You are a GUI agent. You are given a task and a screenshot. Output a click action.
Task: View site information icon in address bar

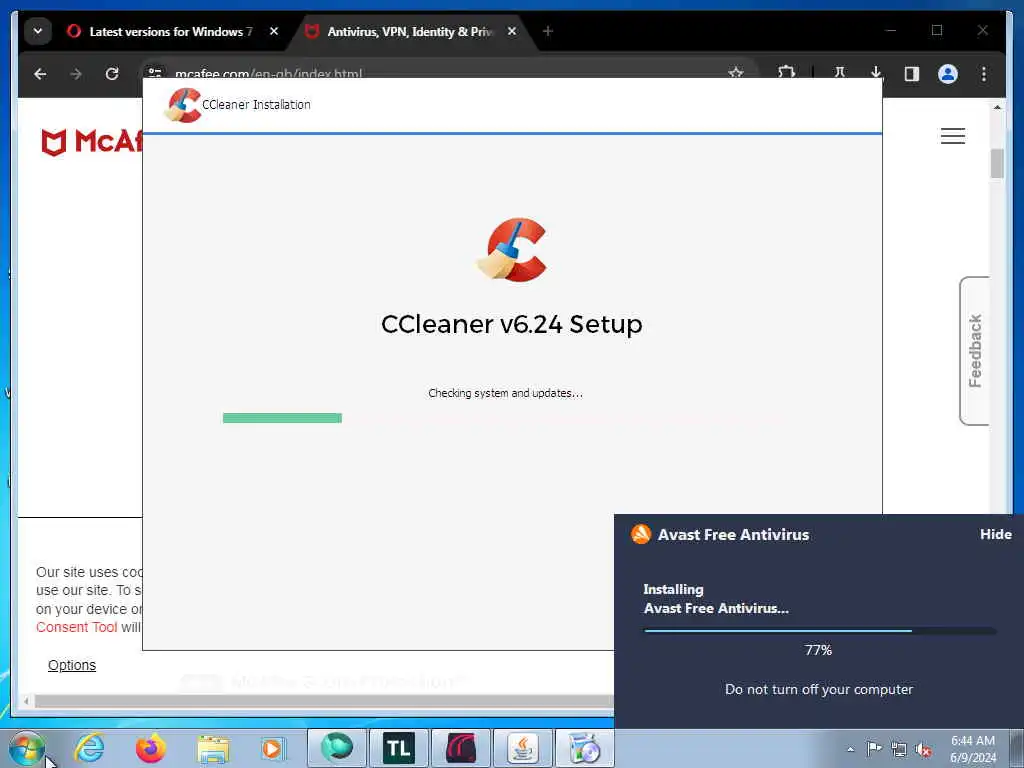[x=155, y=72]
